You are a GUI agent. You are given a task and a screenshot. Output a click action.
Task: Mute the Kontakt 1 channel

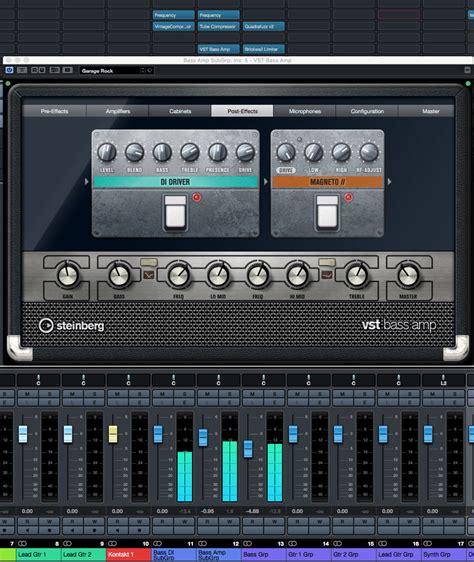coord(117,394)
